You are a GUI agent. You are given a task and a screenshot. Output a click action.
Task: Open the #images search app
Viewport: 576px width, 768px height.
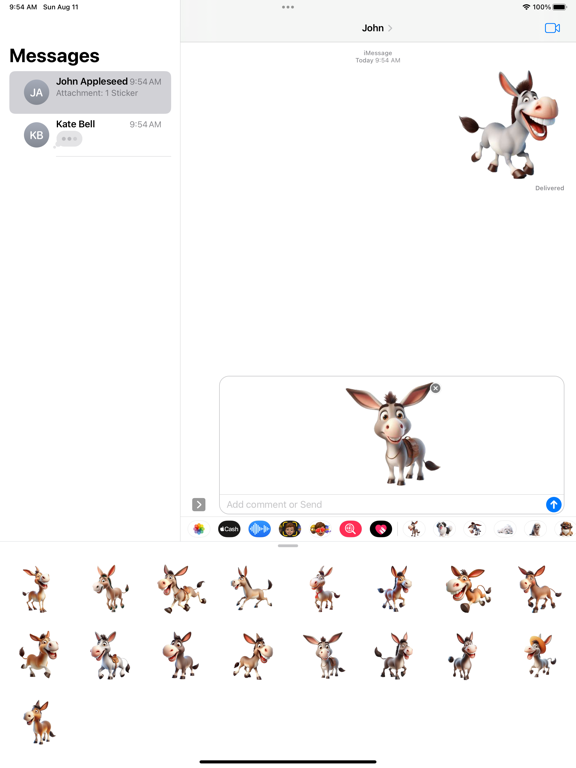[351, 529]
